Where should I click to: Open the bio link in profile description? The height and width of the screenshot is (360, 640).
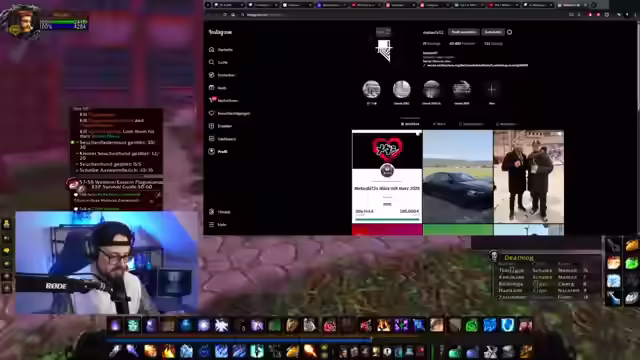click(x=476, y=65)
